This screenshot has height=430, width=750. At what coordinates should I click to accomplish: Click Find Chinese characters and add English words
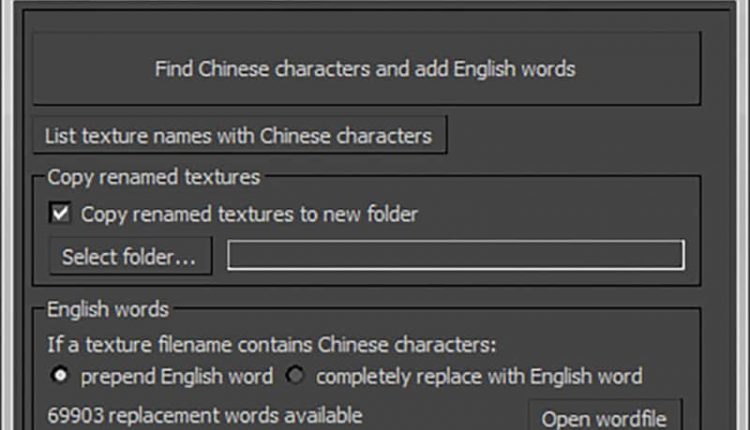pyautogui.click(x=365, y=69)
